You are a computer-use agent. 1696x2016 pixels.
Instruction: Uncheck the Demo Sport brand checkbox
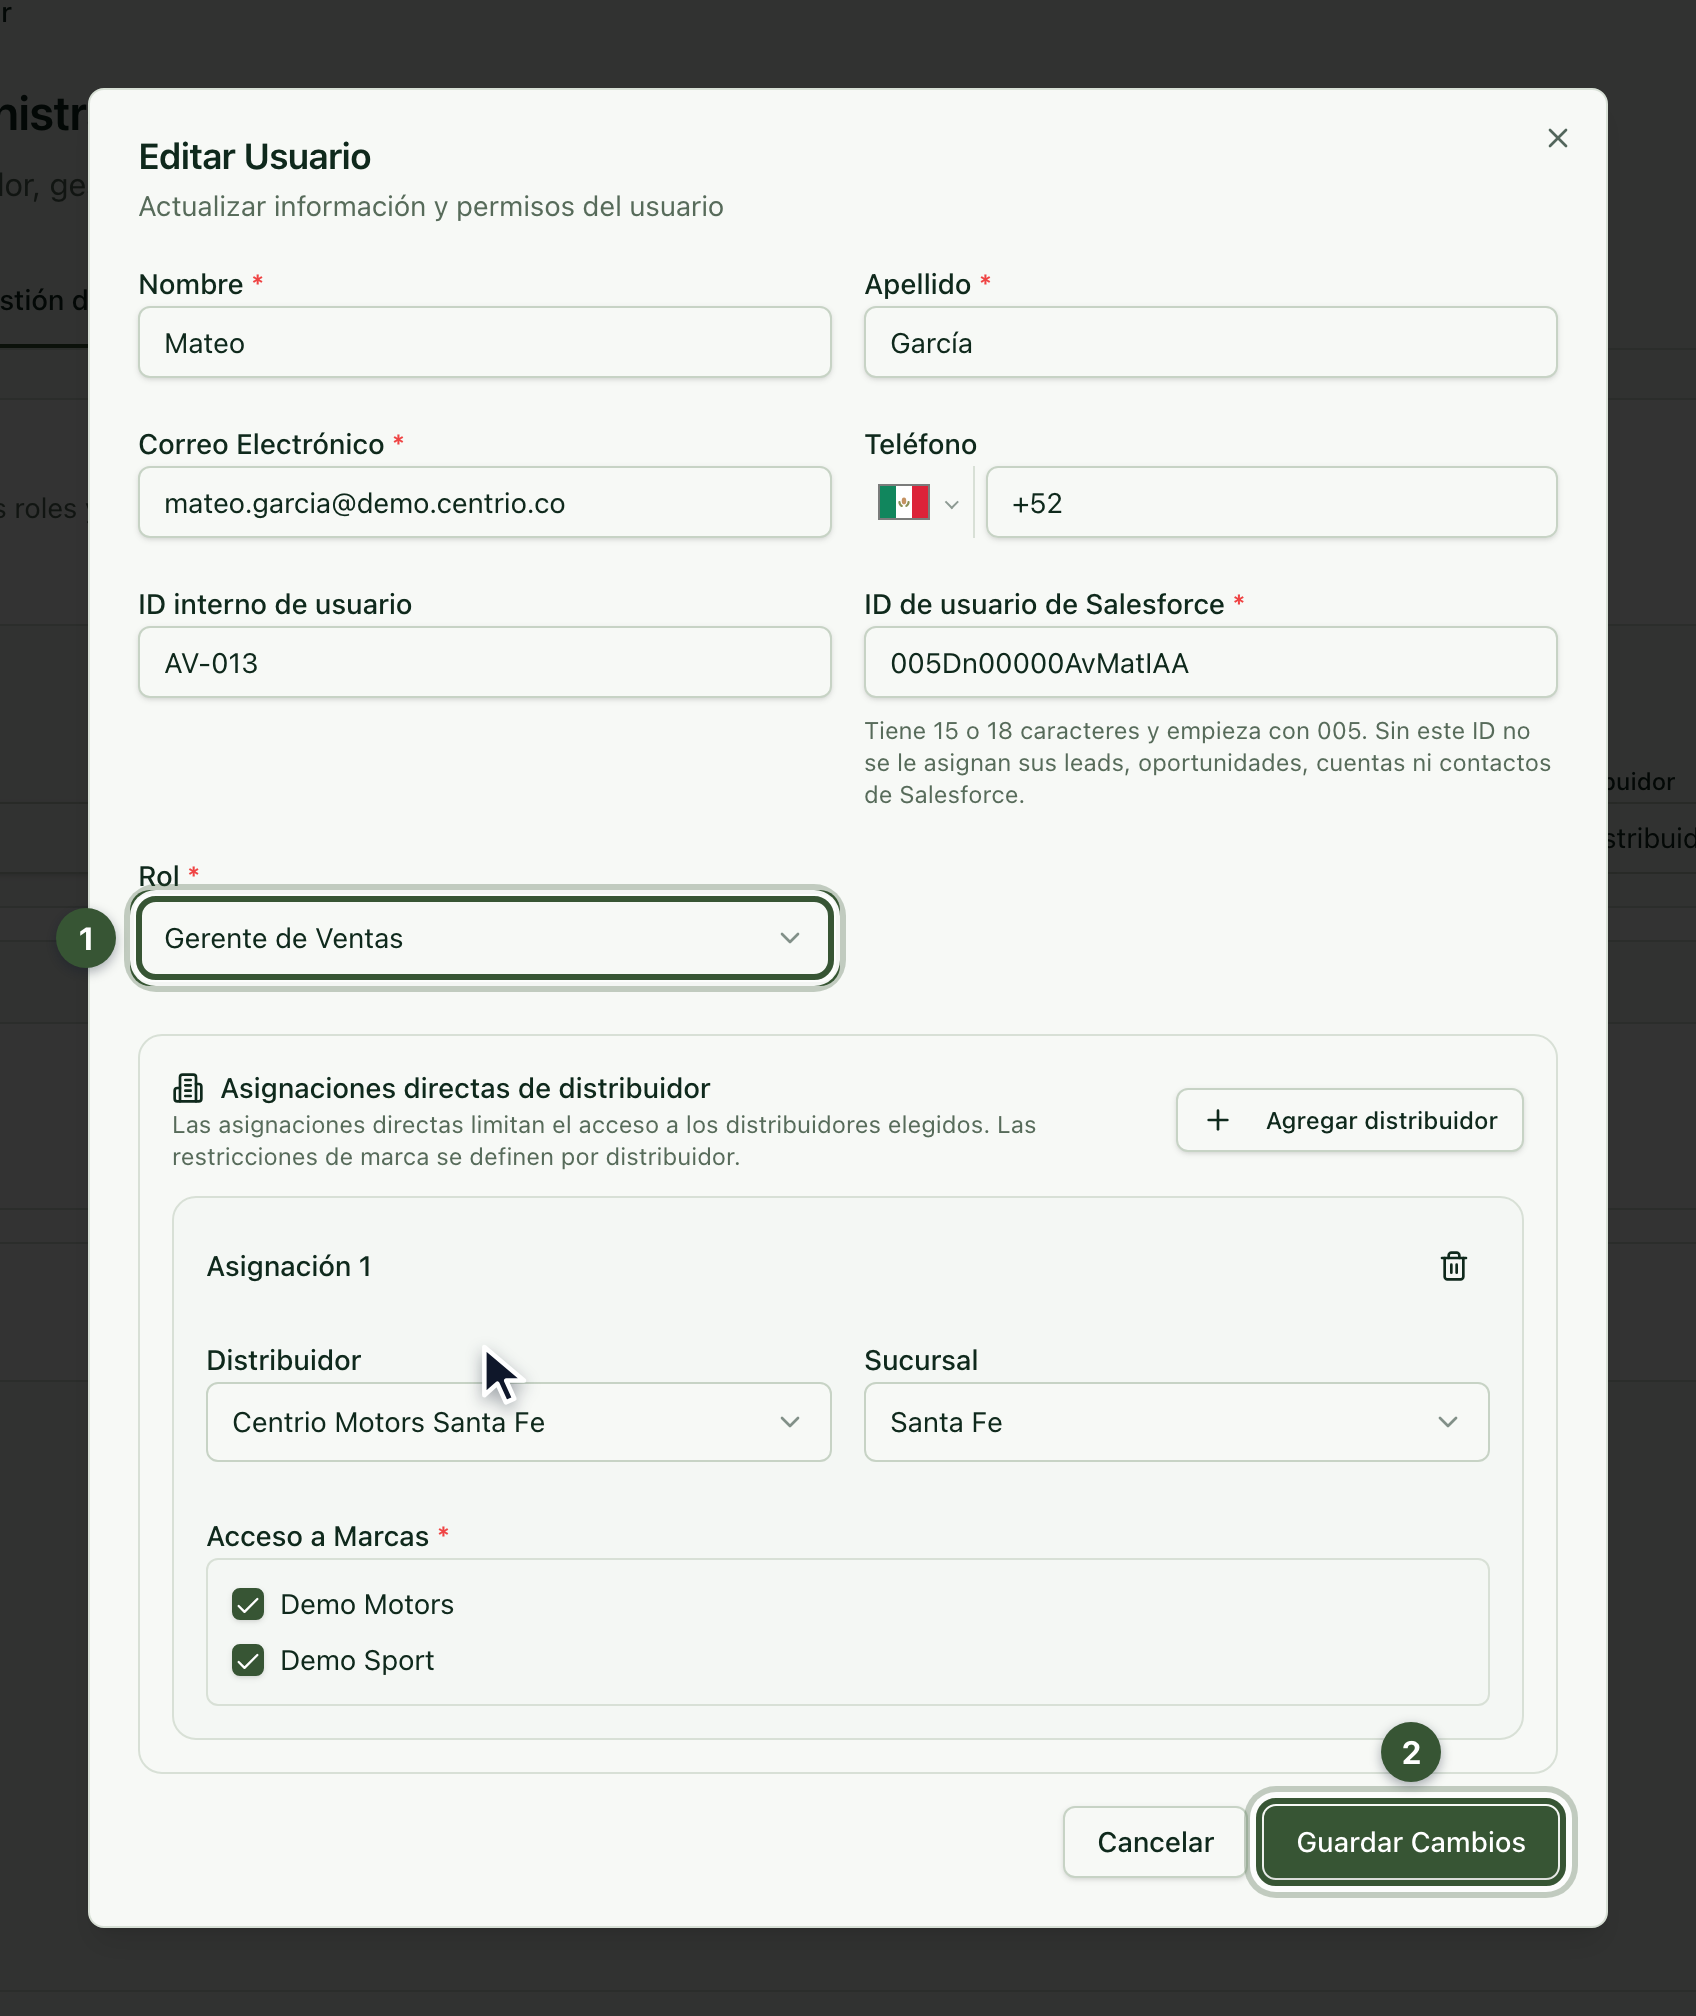tap(248, 1660)
